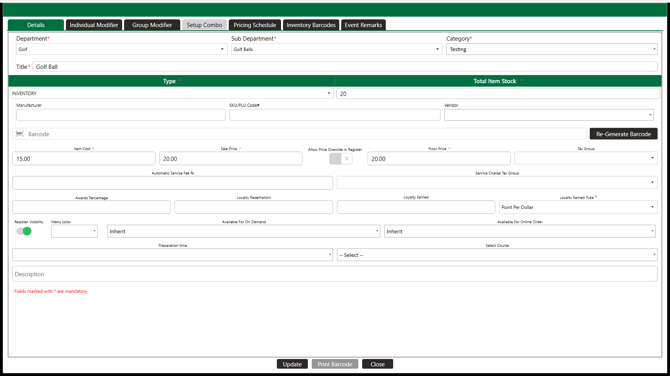This screenshot has height=376, width=670.
Task: Expand Available For On Demand dropdown
Action: [244, 231]
